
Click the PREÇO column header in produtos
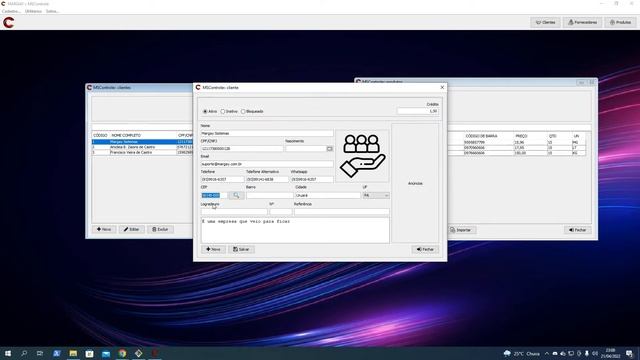coord(521,136)
